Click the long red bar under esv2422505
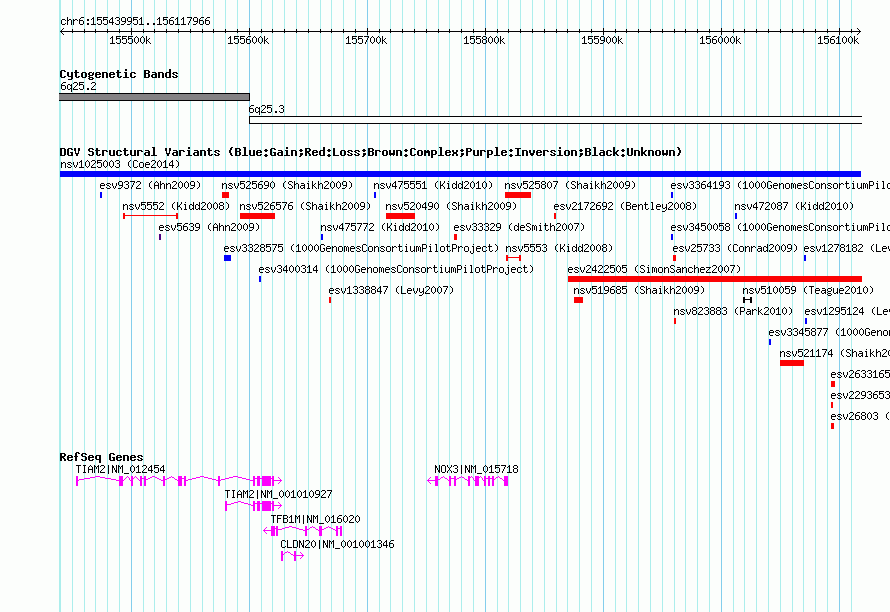890x612 pixels. coord(715,279)
